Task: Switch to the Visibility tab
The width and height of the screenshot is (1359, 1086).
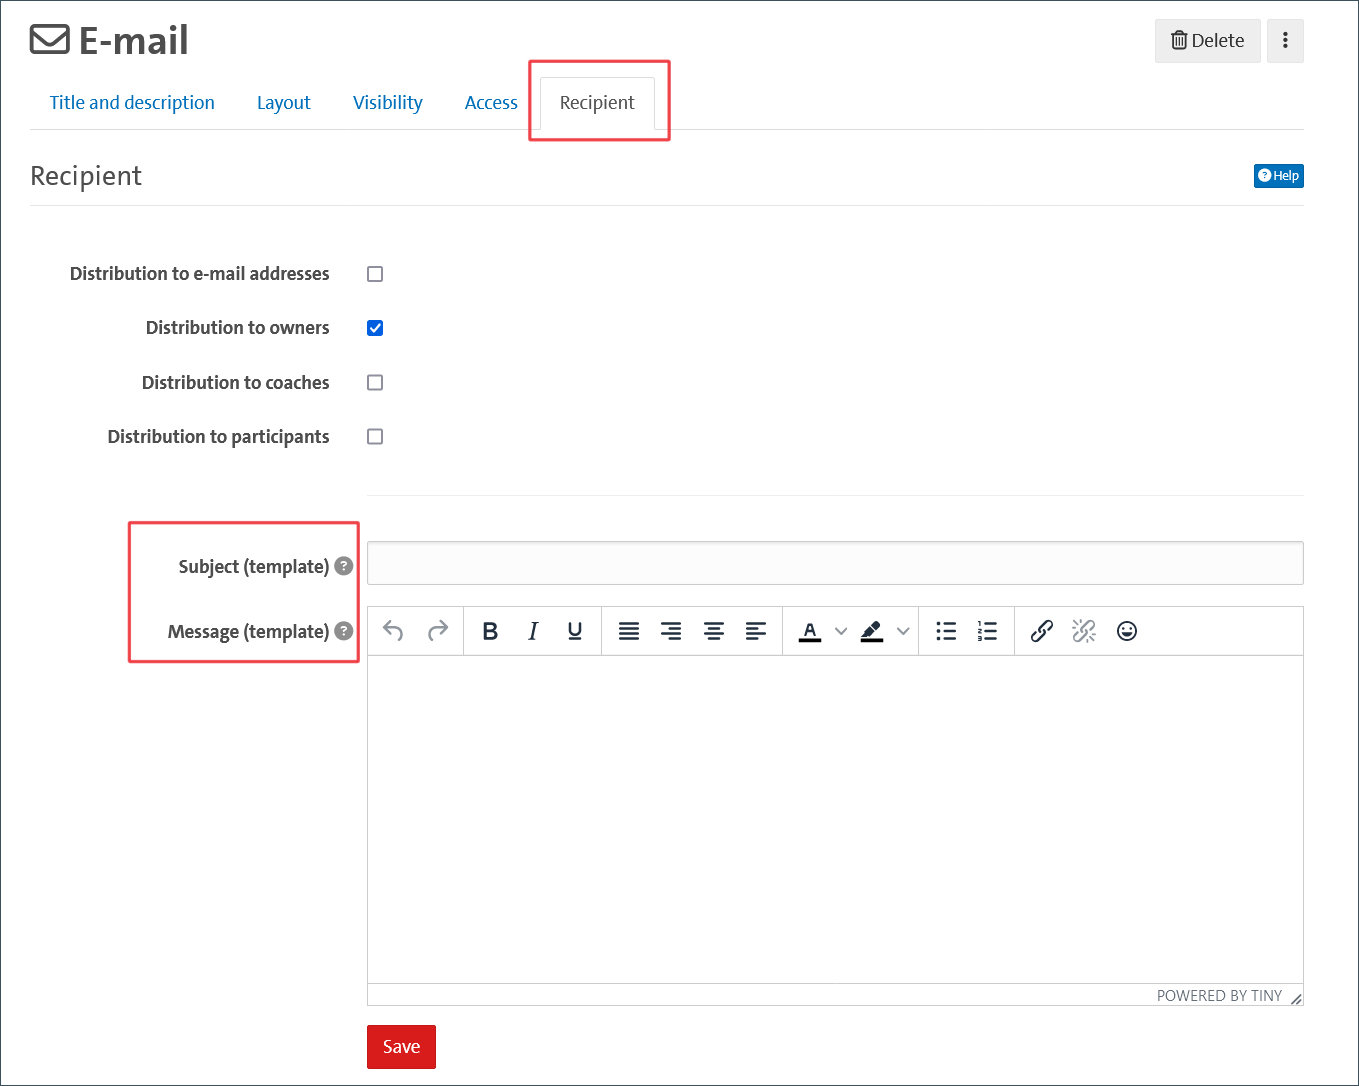Action: click(x=387, y=102)
